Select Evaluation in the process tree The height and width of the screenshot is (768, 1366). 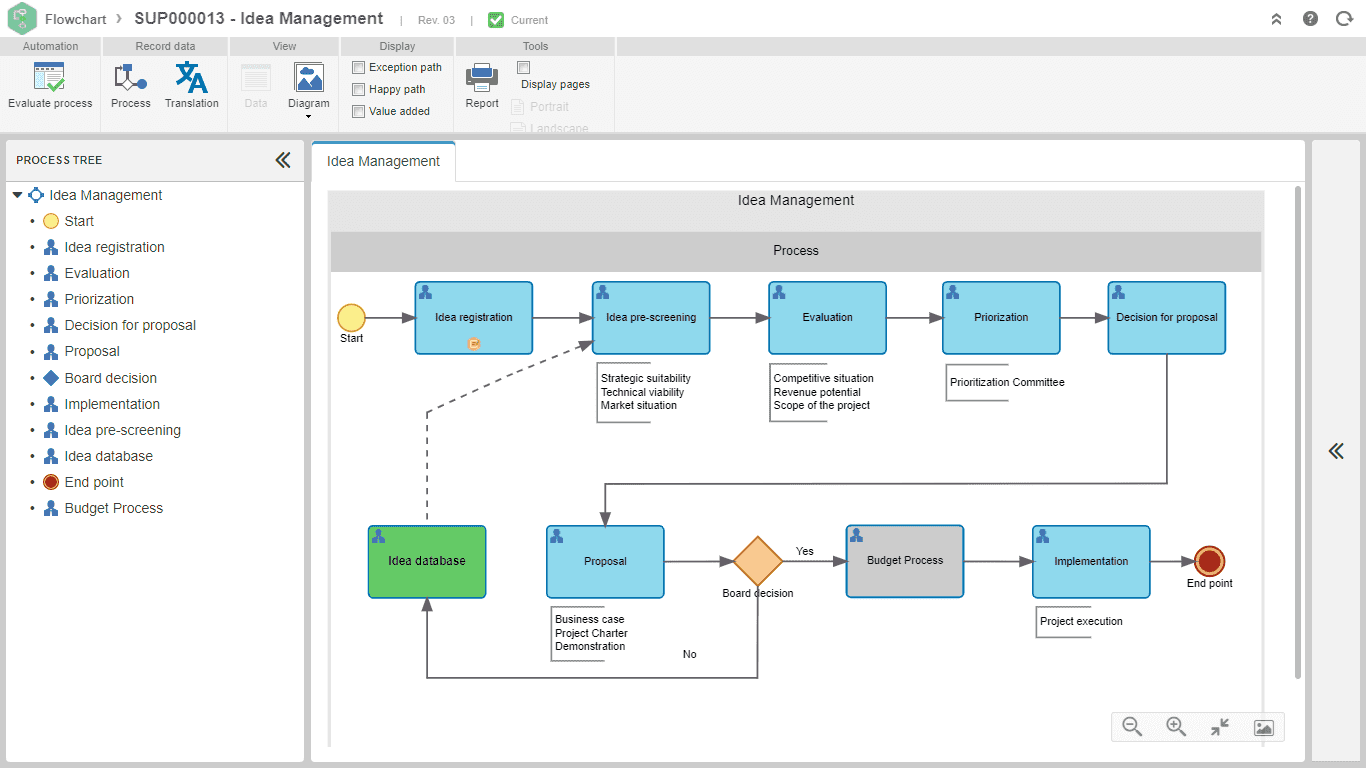97,273
